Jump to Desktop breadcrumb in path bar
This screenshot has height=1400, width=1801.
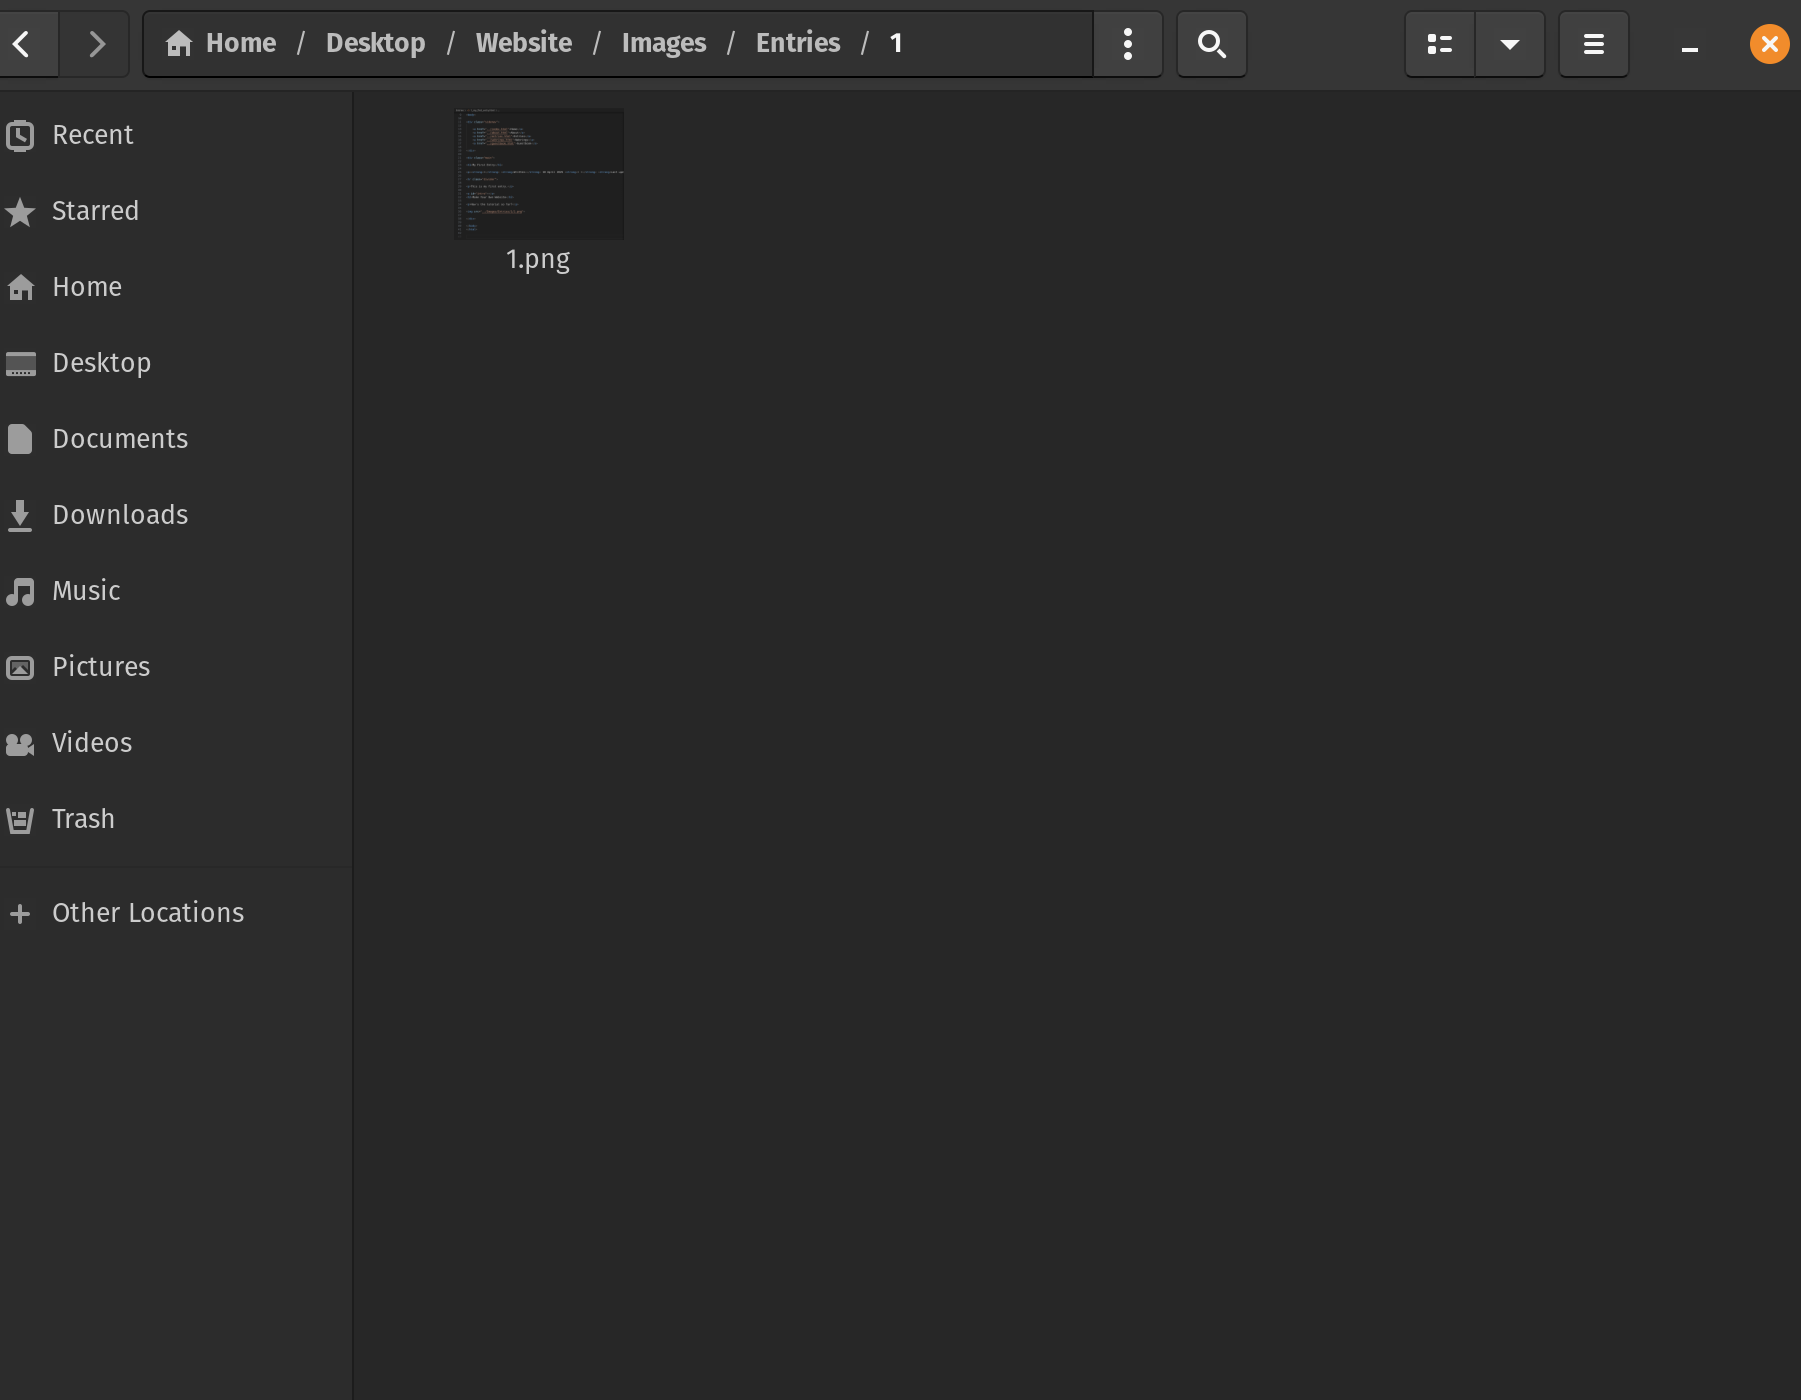(375, 43)
